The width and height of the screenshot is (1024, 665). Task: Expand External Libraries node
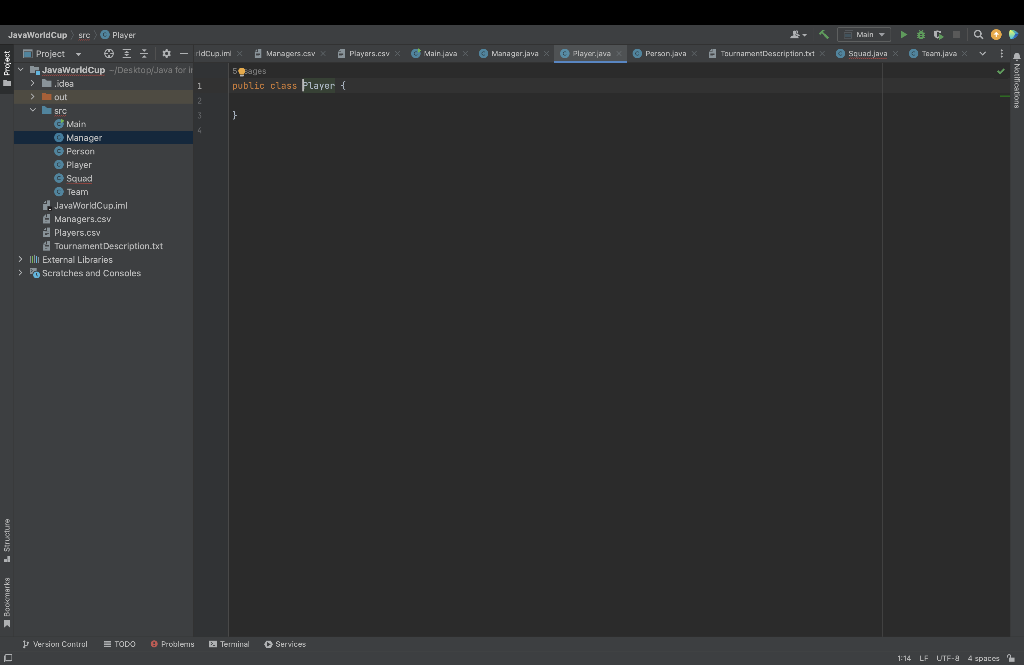(x=19, y=259)
